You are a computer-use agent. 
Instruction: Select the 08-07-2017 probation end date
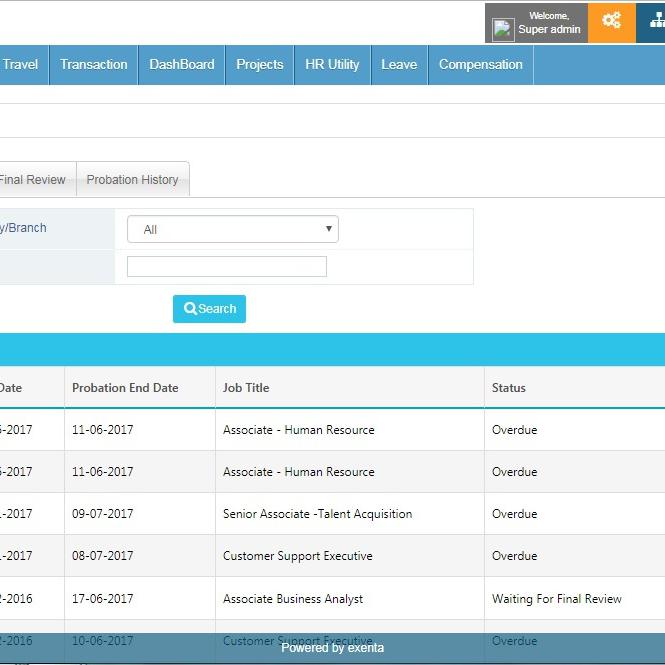103,556
